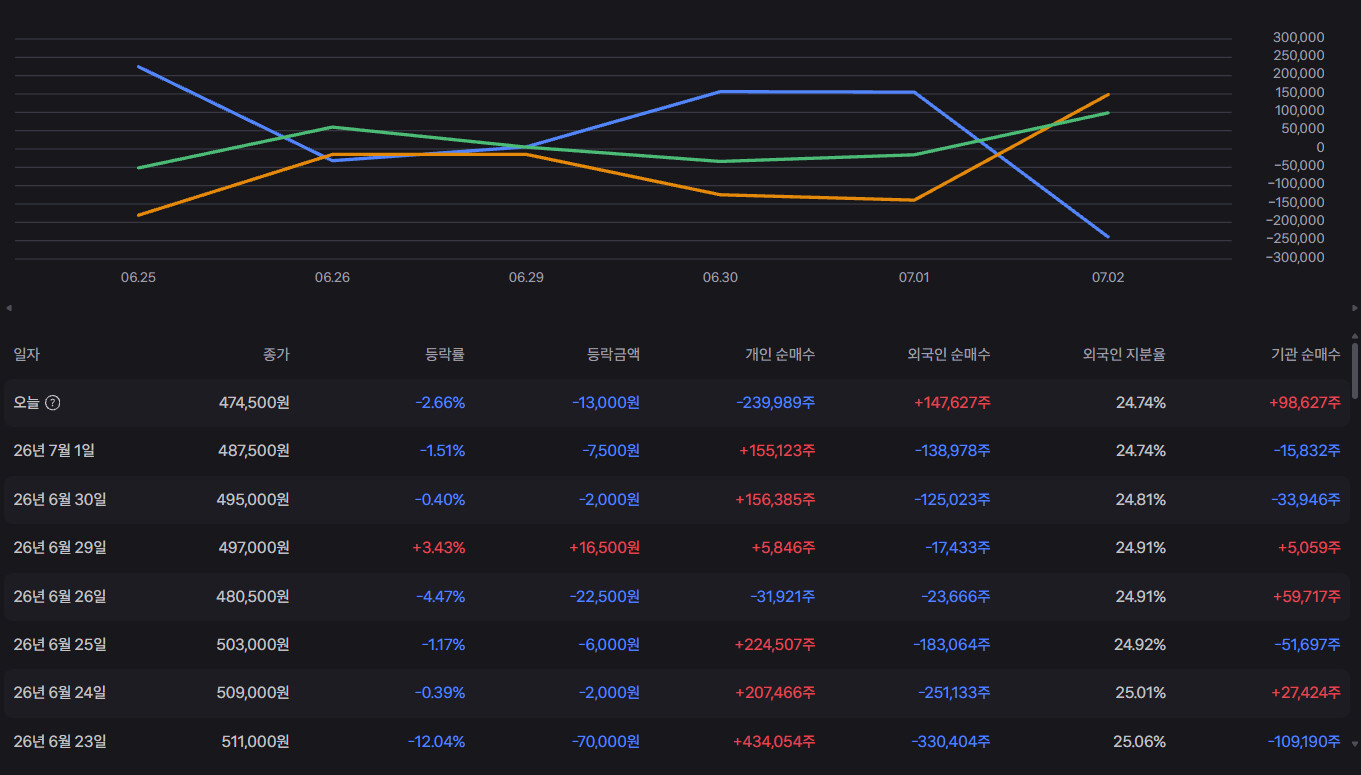Click the foreign ownership value 24.81%
The height and width of the screenshot is (775, 1361).
coord(1141,499)
